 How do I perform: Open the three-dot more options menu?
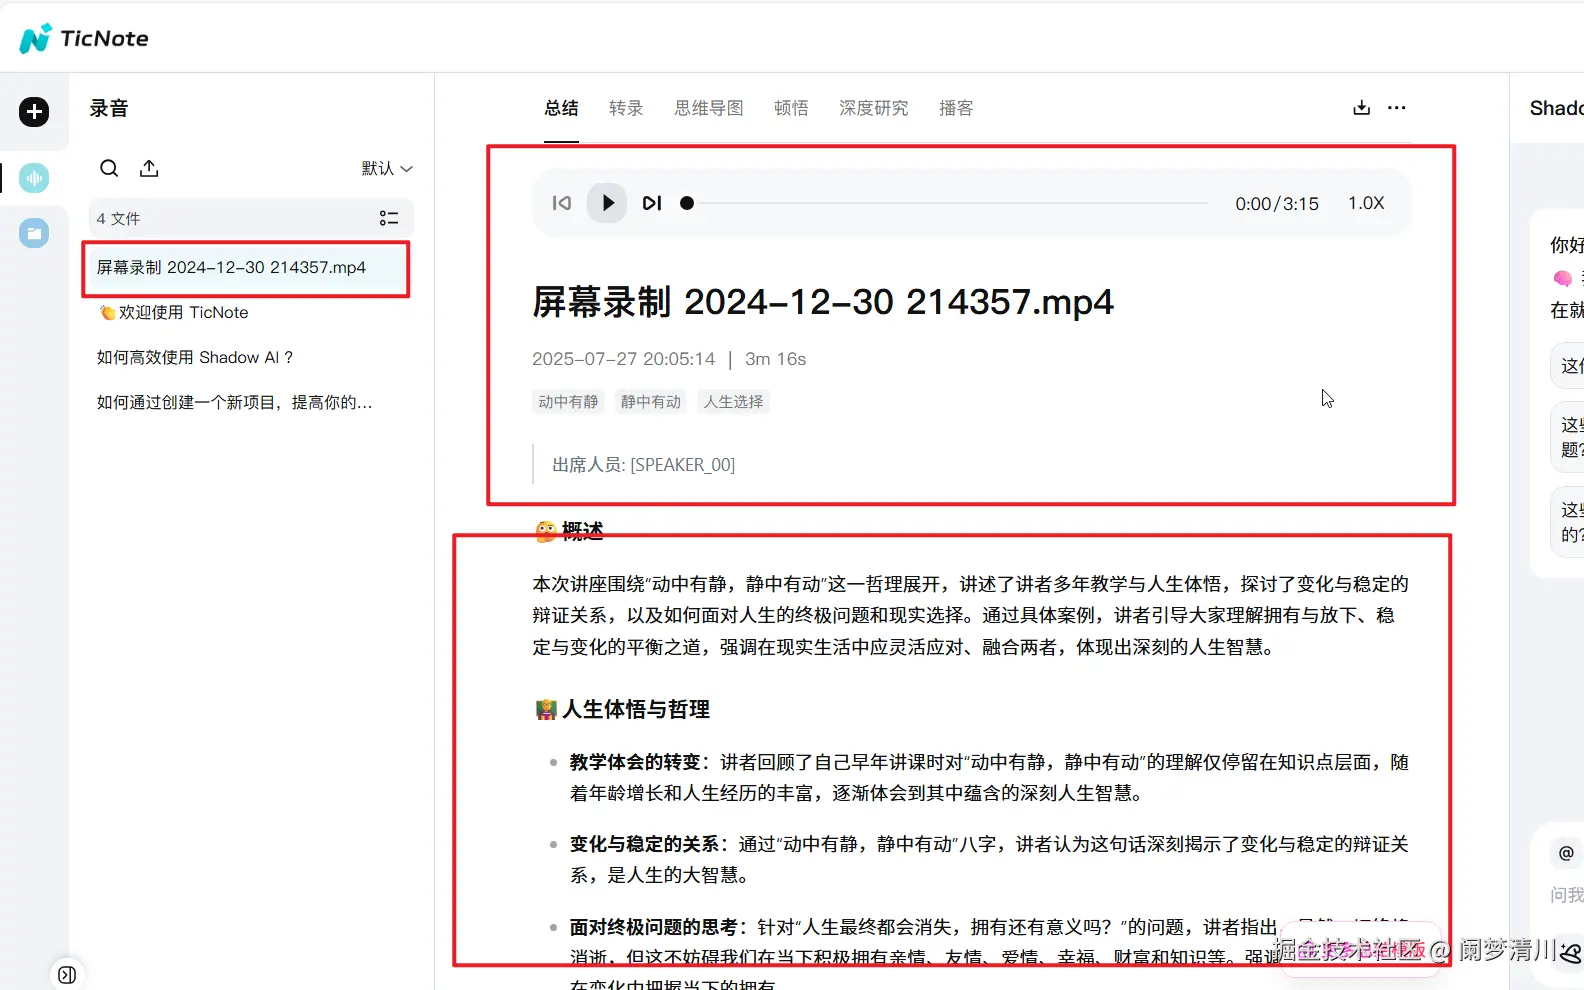pyautogui.click(x=1397, y=108)
